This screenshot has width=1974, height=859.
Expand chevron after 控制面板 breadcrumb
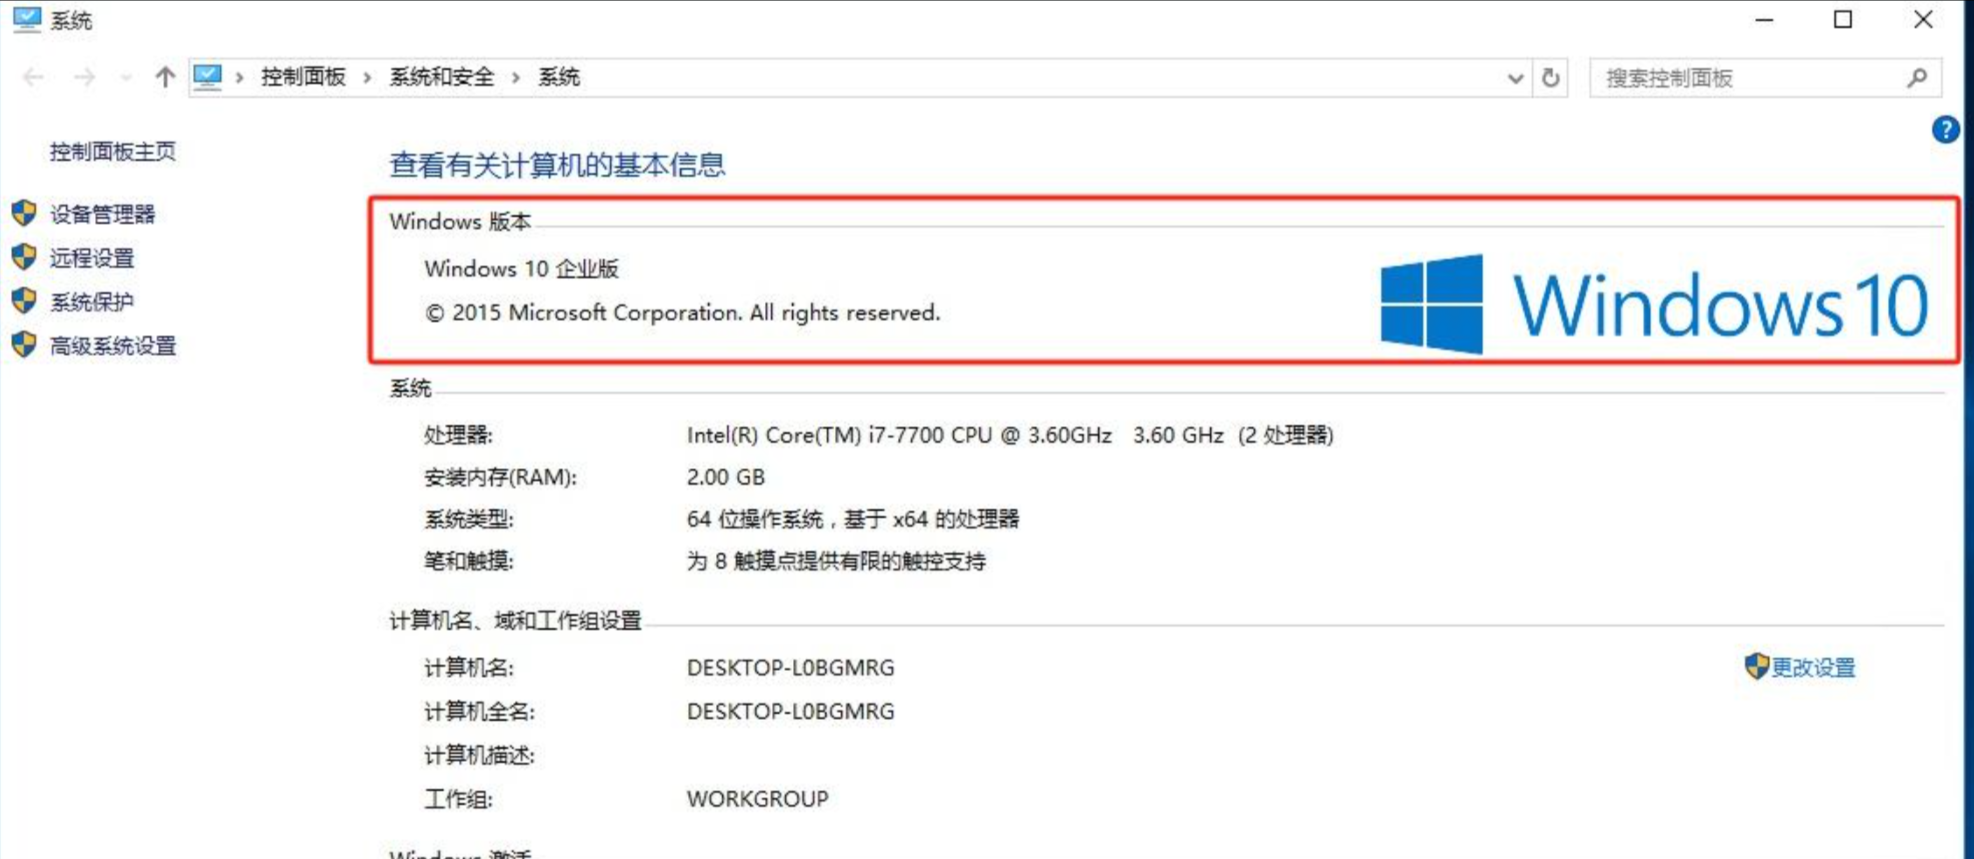368,77
